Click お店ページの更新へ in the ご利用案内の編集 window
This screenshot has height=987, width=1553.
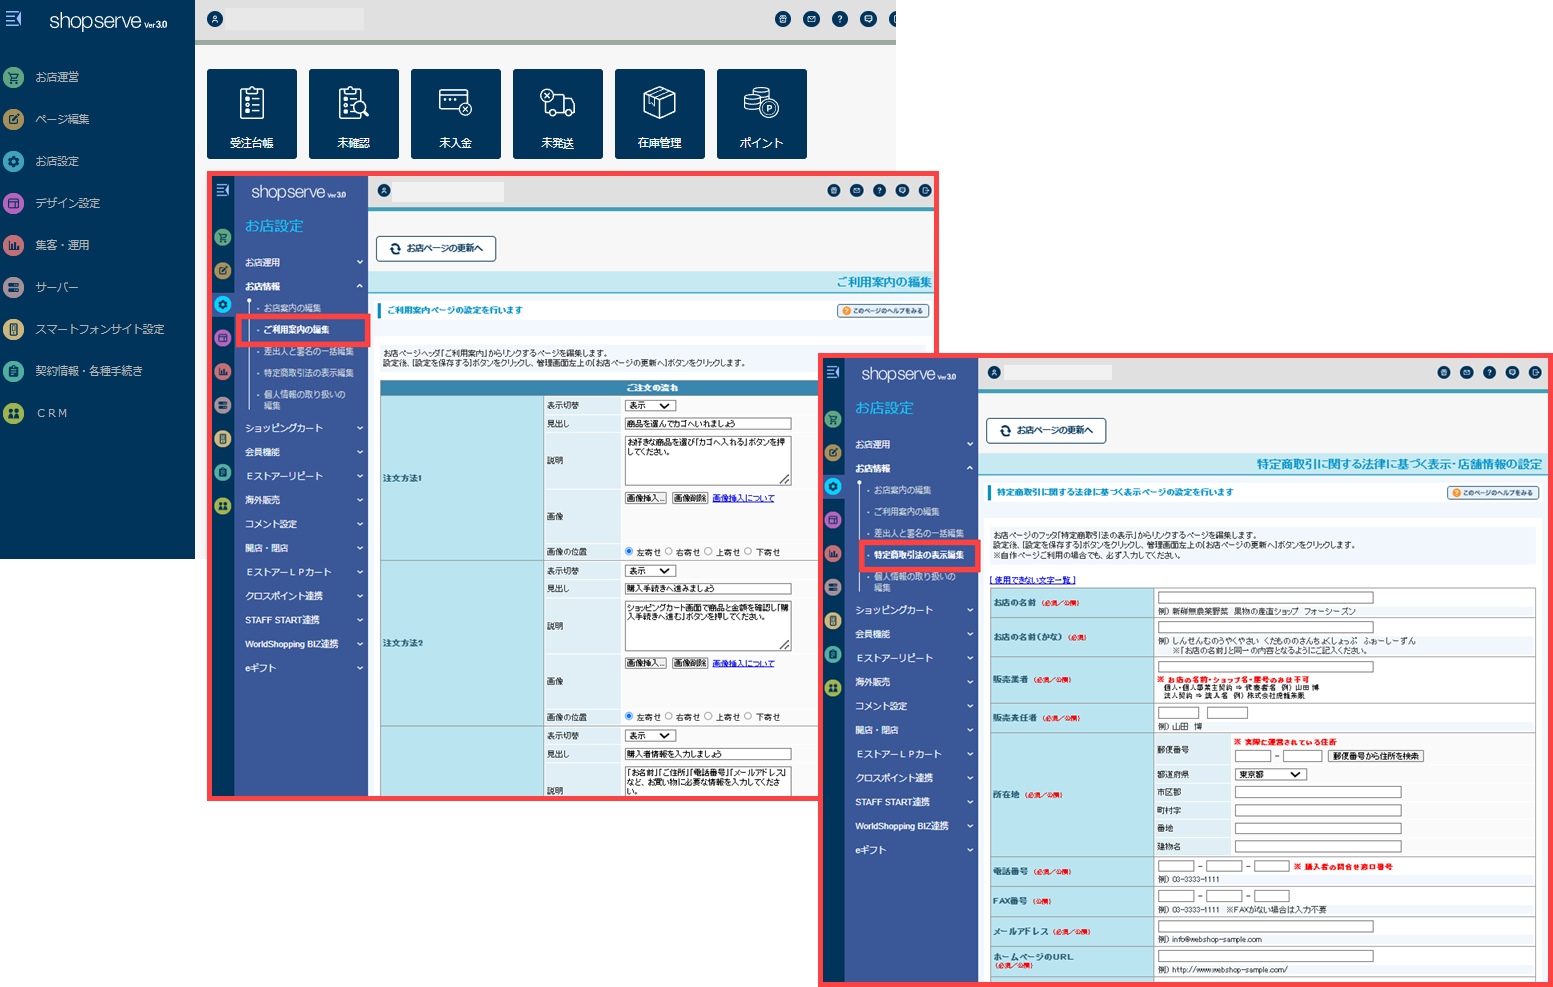point(436,248)
